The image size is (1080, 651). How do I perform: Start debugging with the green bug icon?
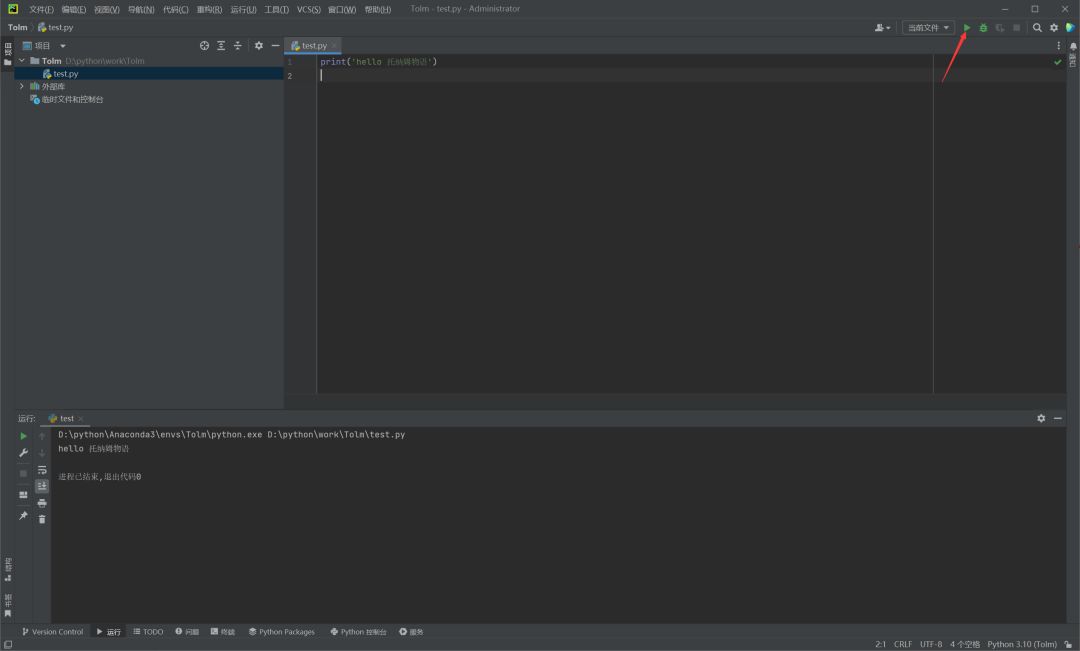pyautogui.click(x=983, y=28)
